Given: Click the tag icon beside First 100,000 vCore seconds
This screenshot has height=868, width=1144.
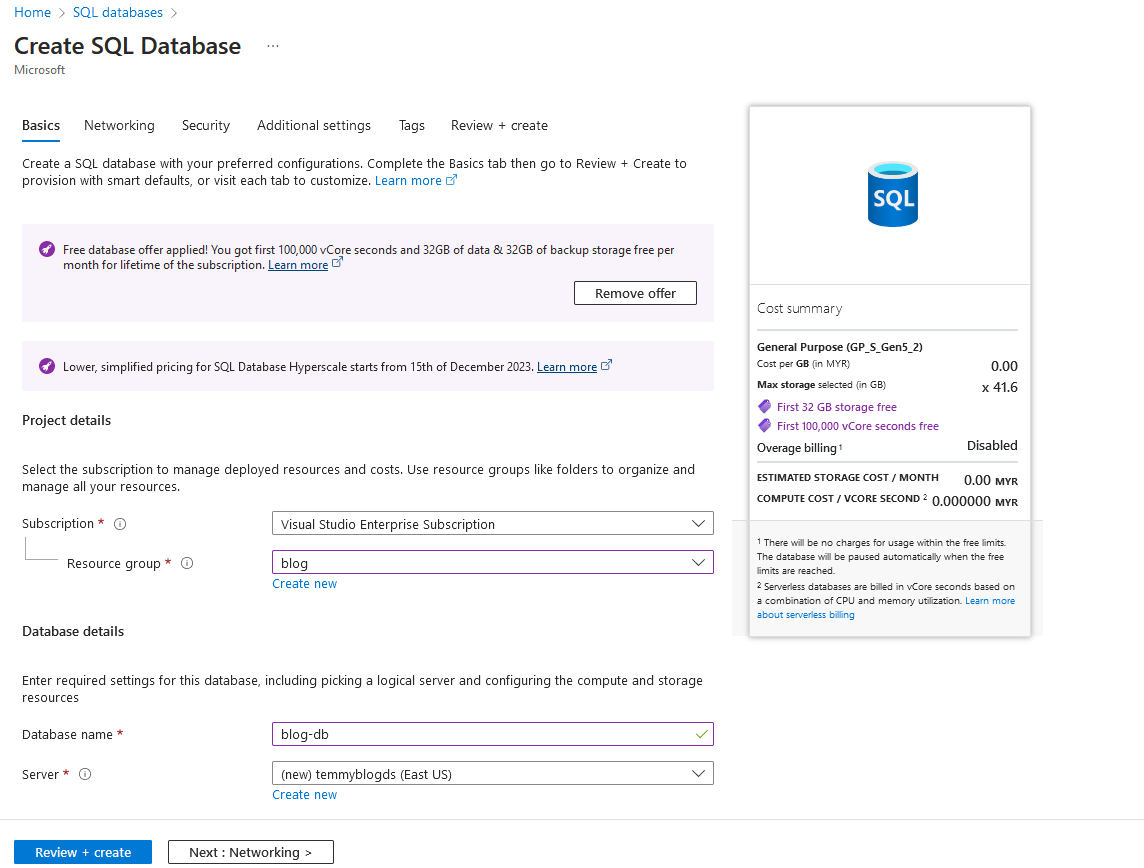Looking at the screenshot, I should [x=765, y=425].
